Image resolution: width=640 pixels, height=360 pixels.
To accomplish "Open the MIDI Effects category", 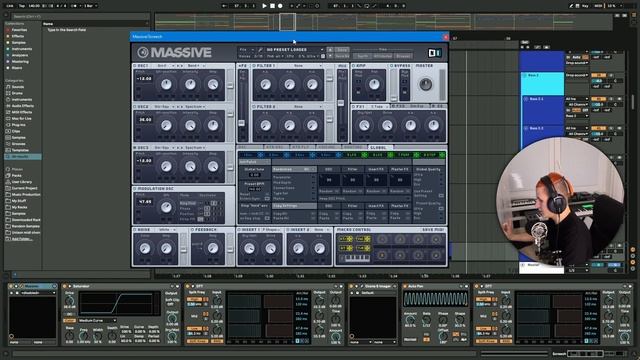I will 22,112.
